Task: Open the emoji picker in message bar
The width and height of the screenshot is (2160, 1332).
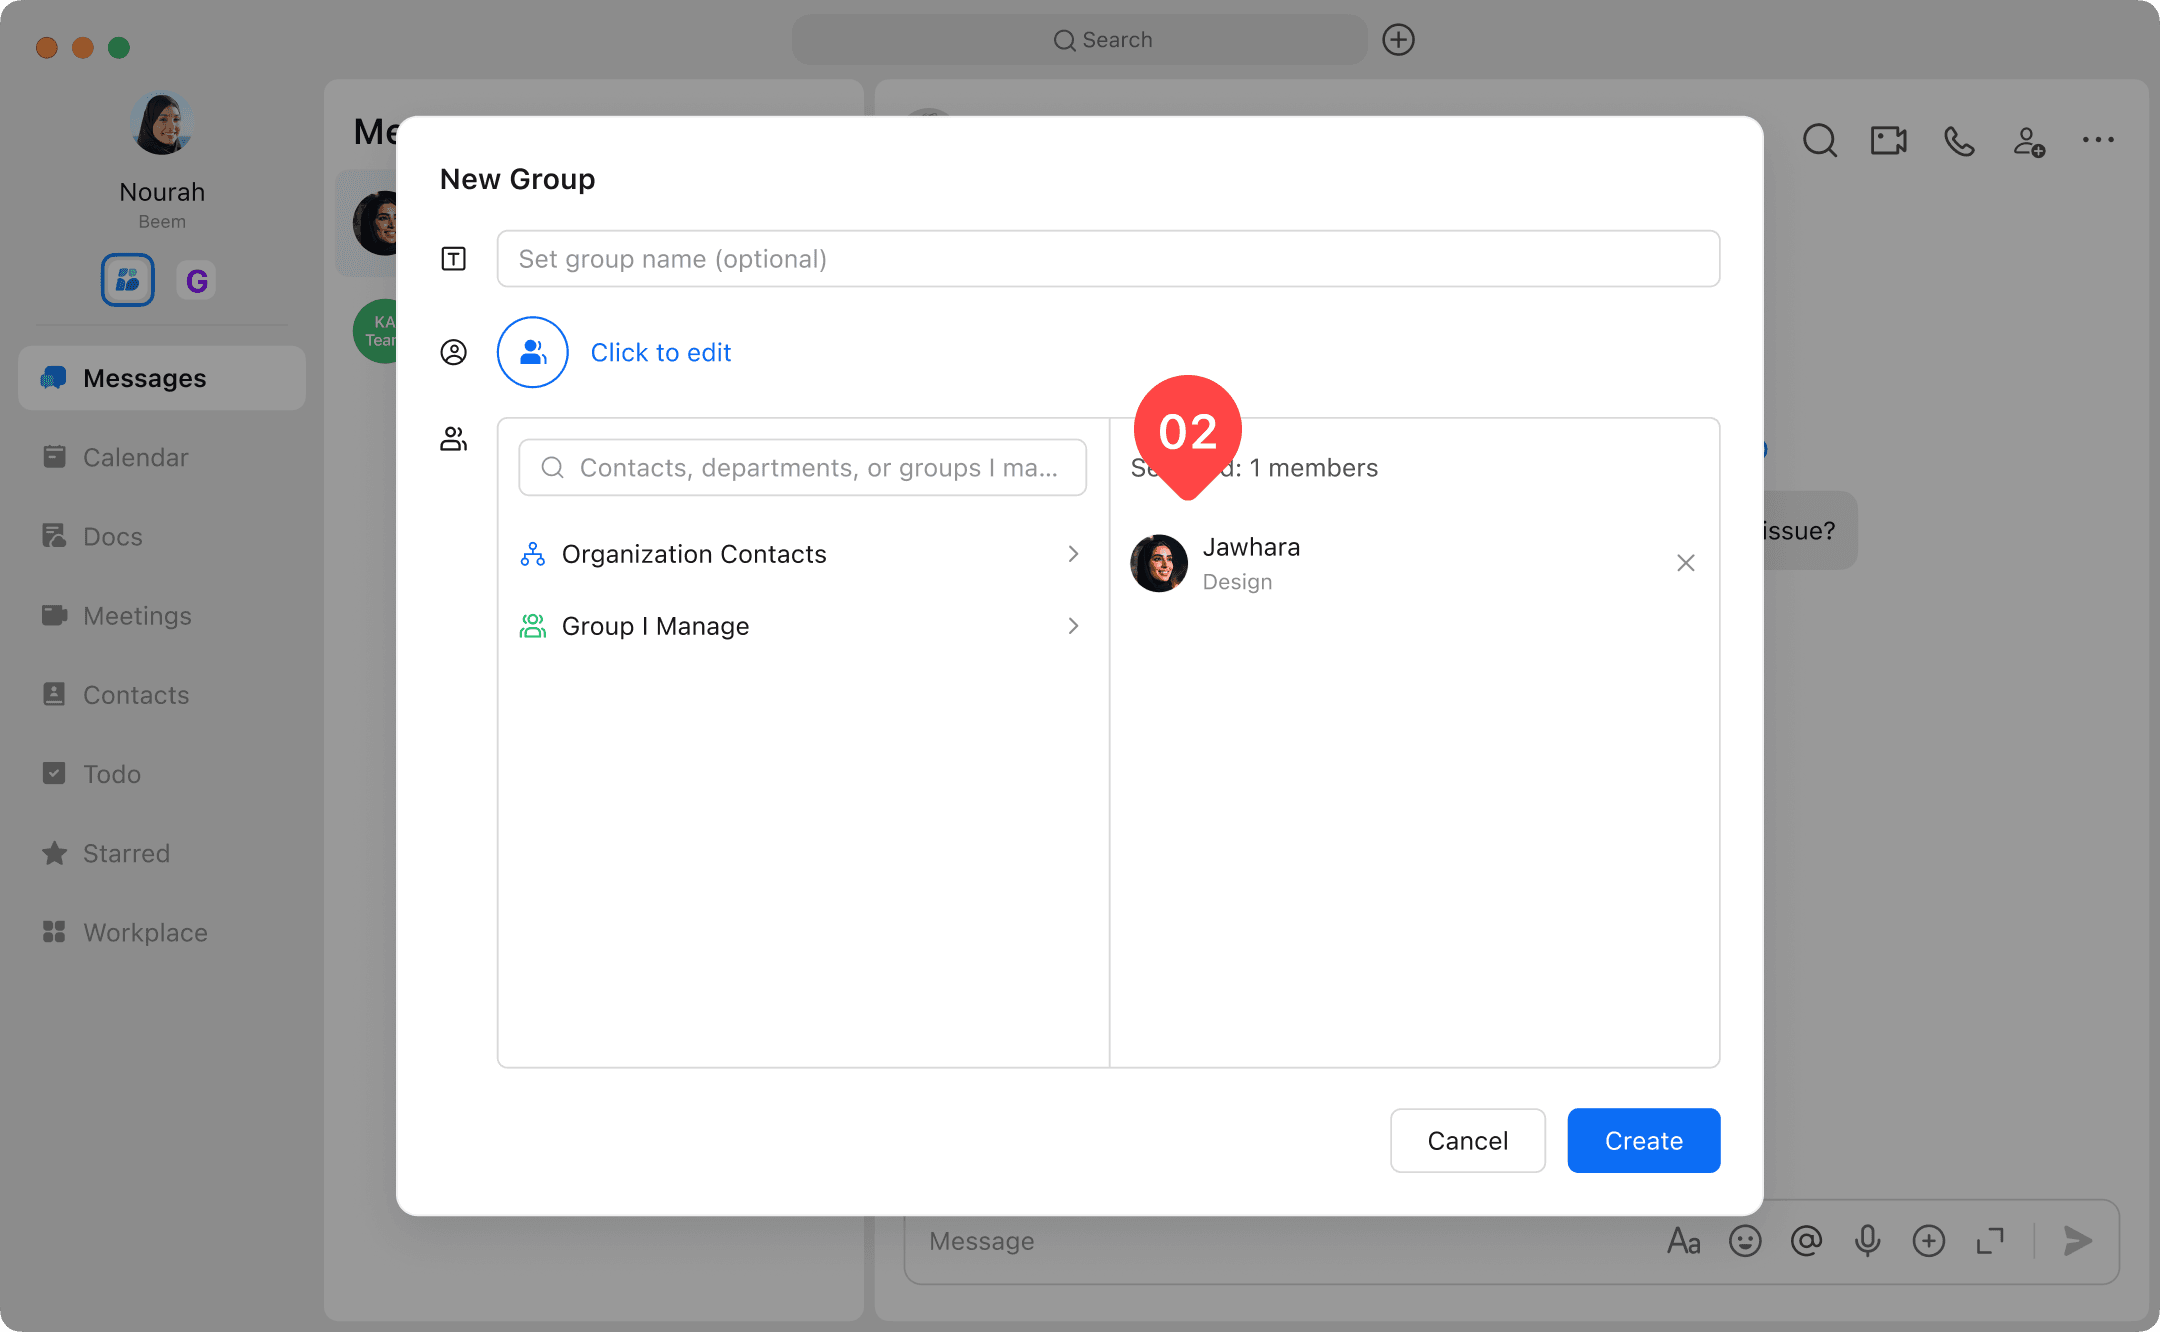Action: click(1745, 1241)
